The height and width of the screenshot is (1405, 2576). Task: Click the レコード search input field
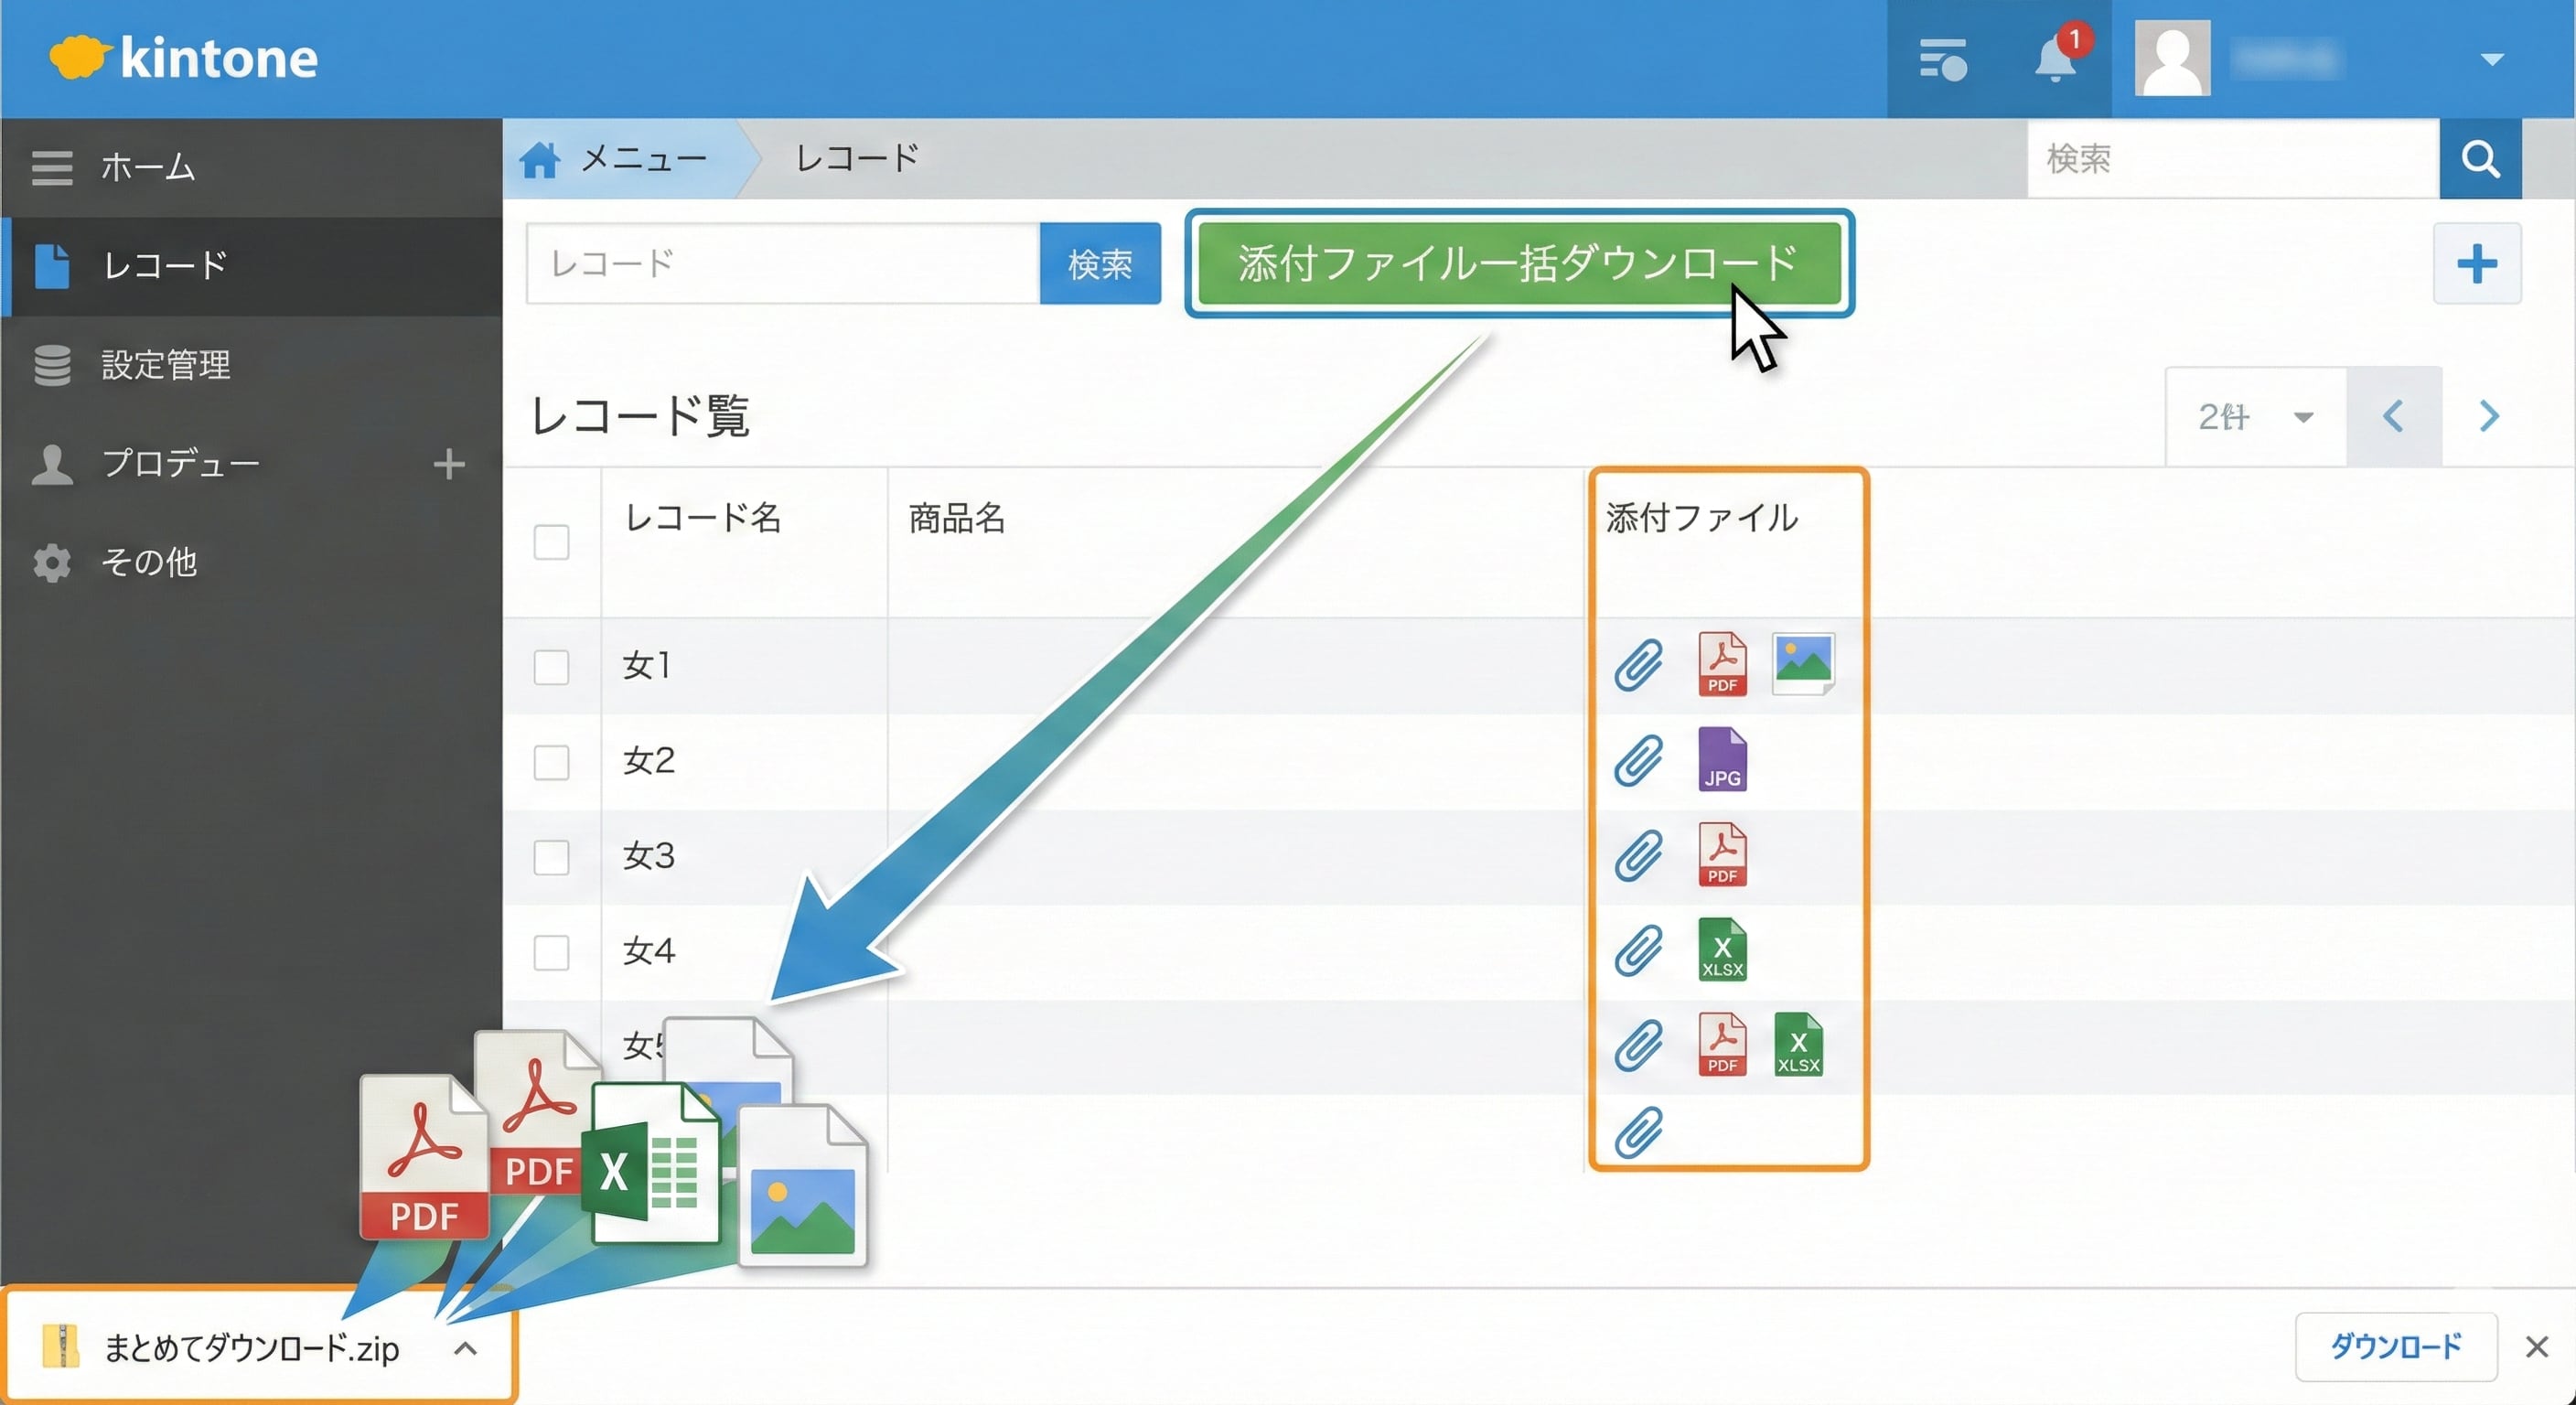(783, 264)
